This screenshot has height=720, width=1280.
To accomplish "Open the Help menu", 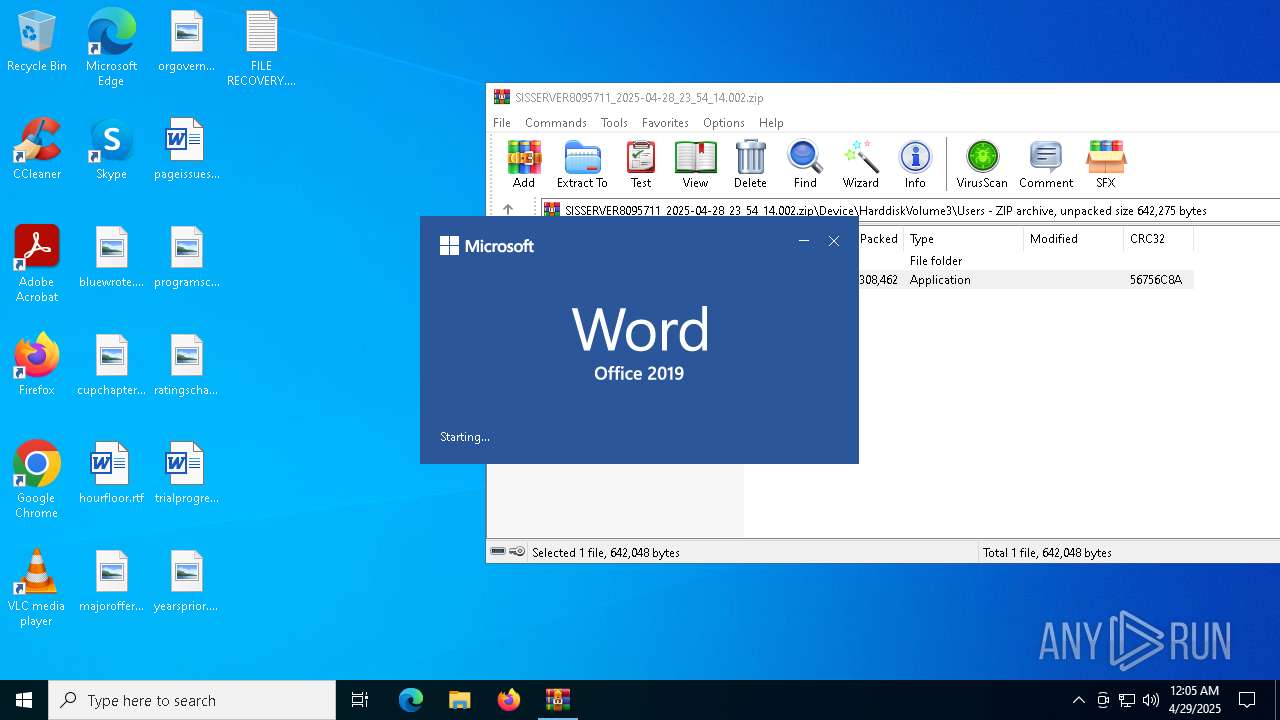I will click(771, 123).
